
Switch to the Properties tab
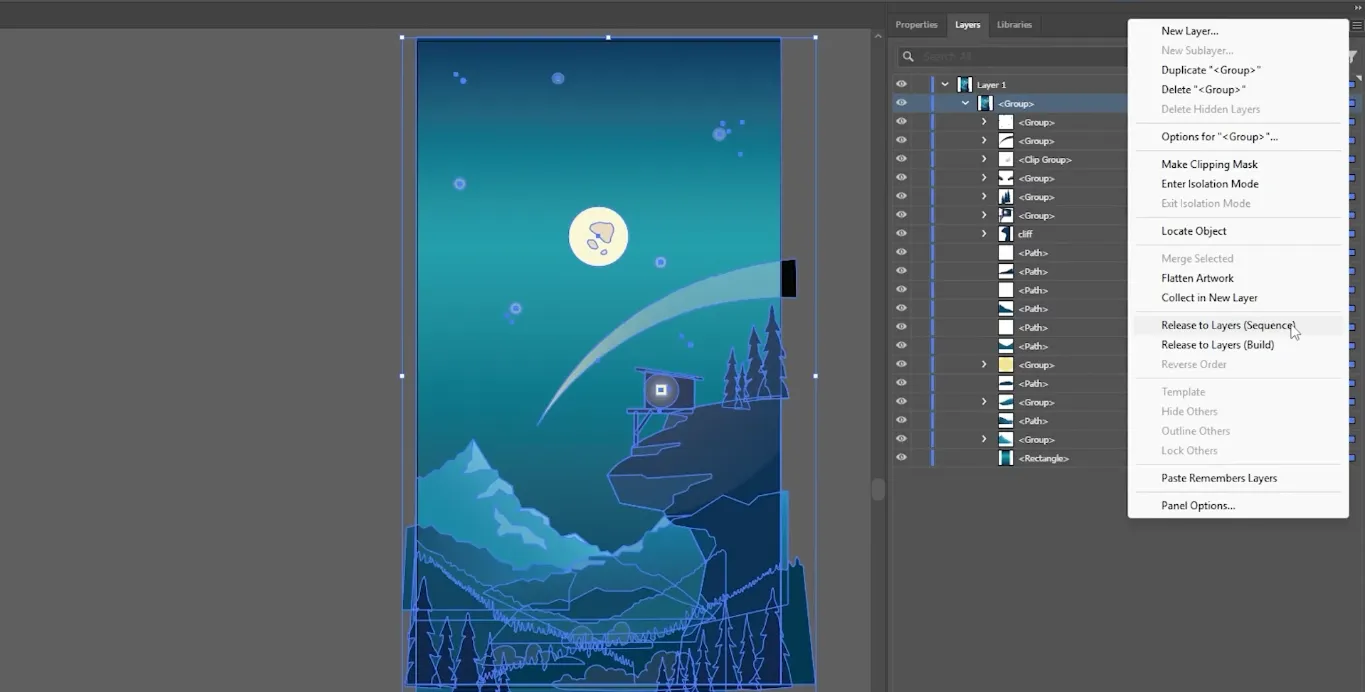coord(916,24)
